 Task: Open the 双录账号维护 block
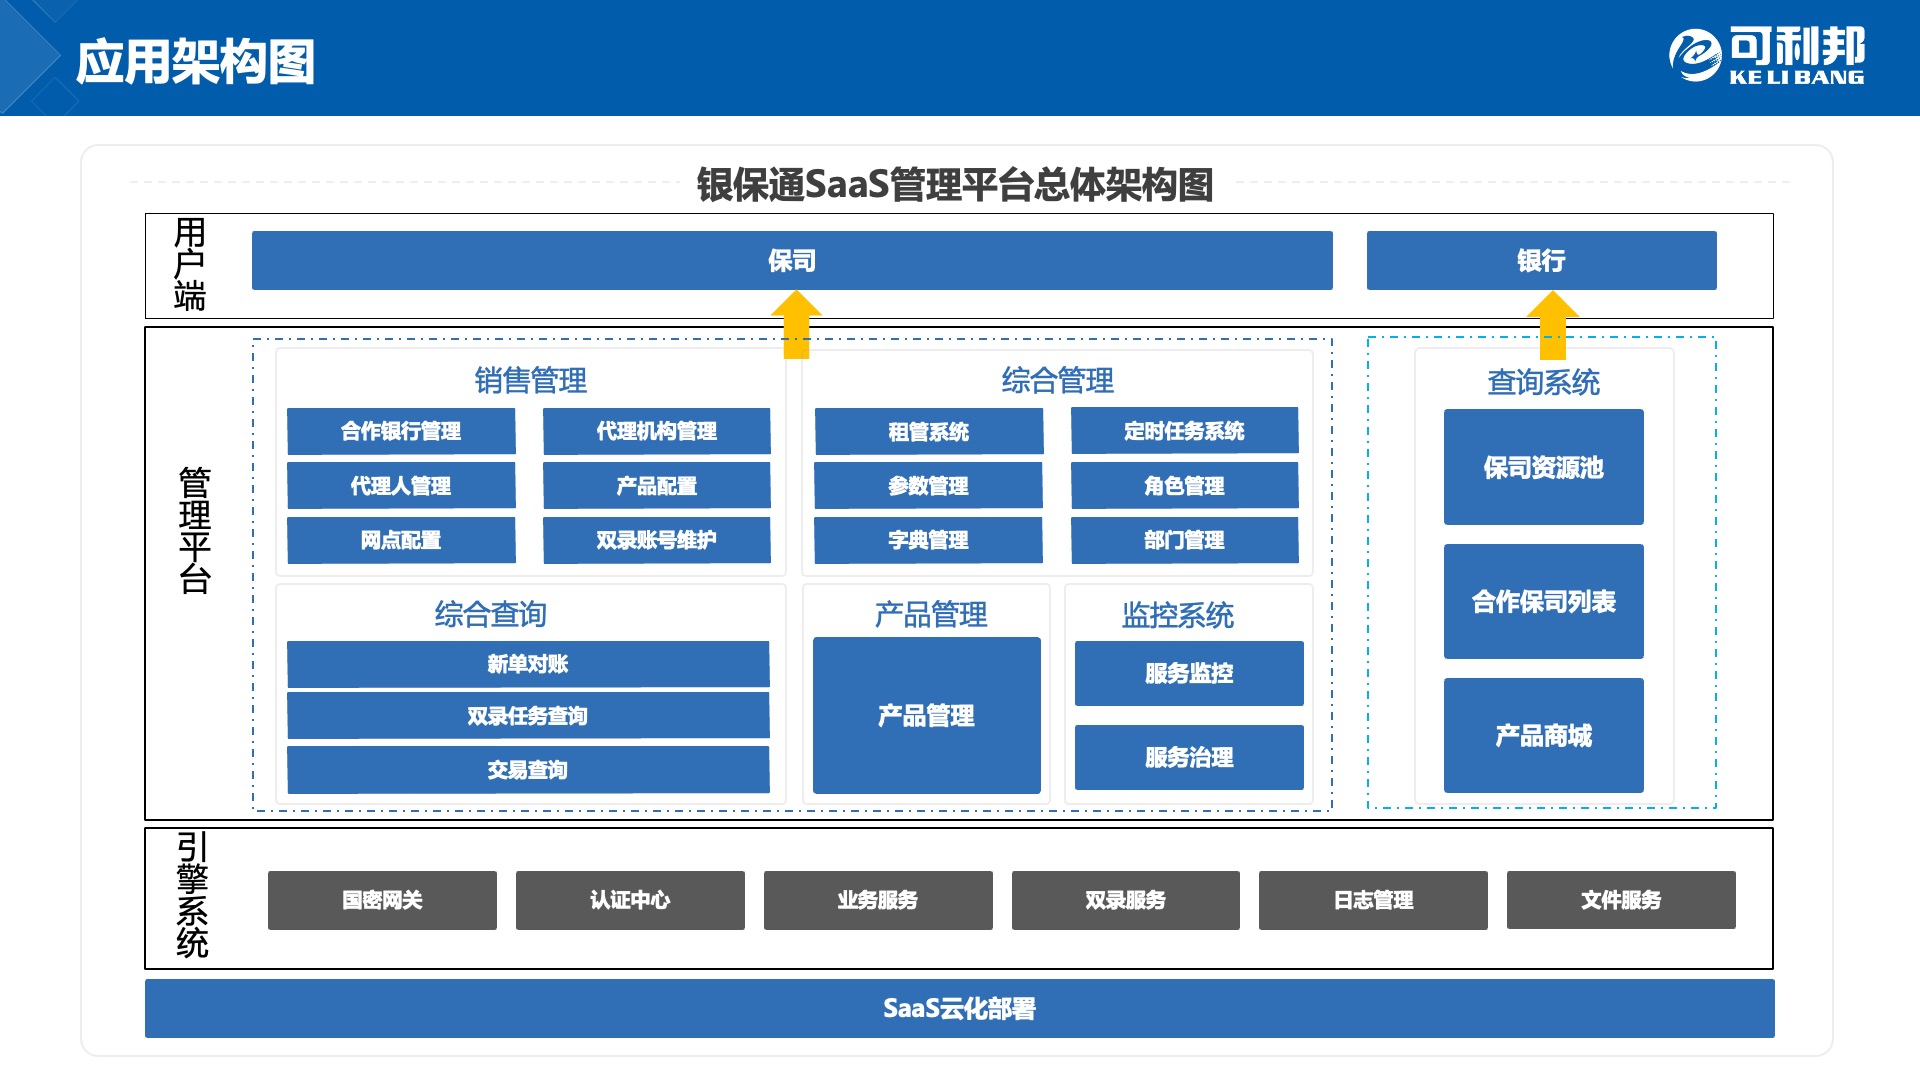pyautogui.click(x=656, y=540)
